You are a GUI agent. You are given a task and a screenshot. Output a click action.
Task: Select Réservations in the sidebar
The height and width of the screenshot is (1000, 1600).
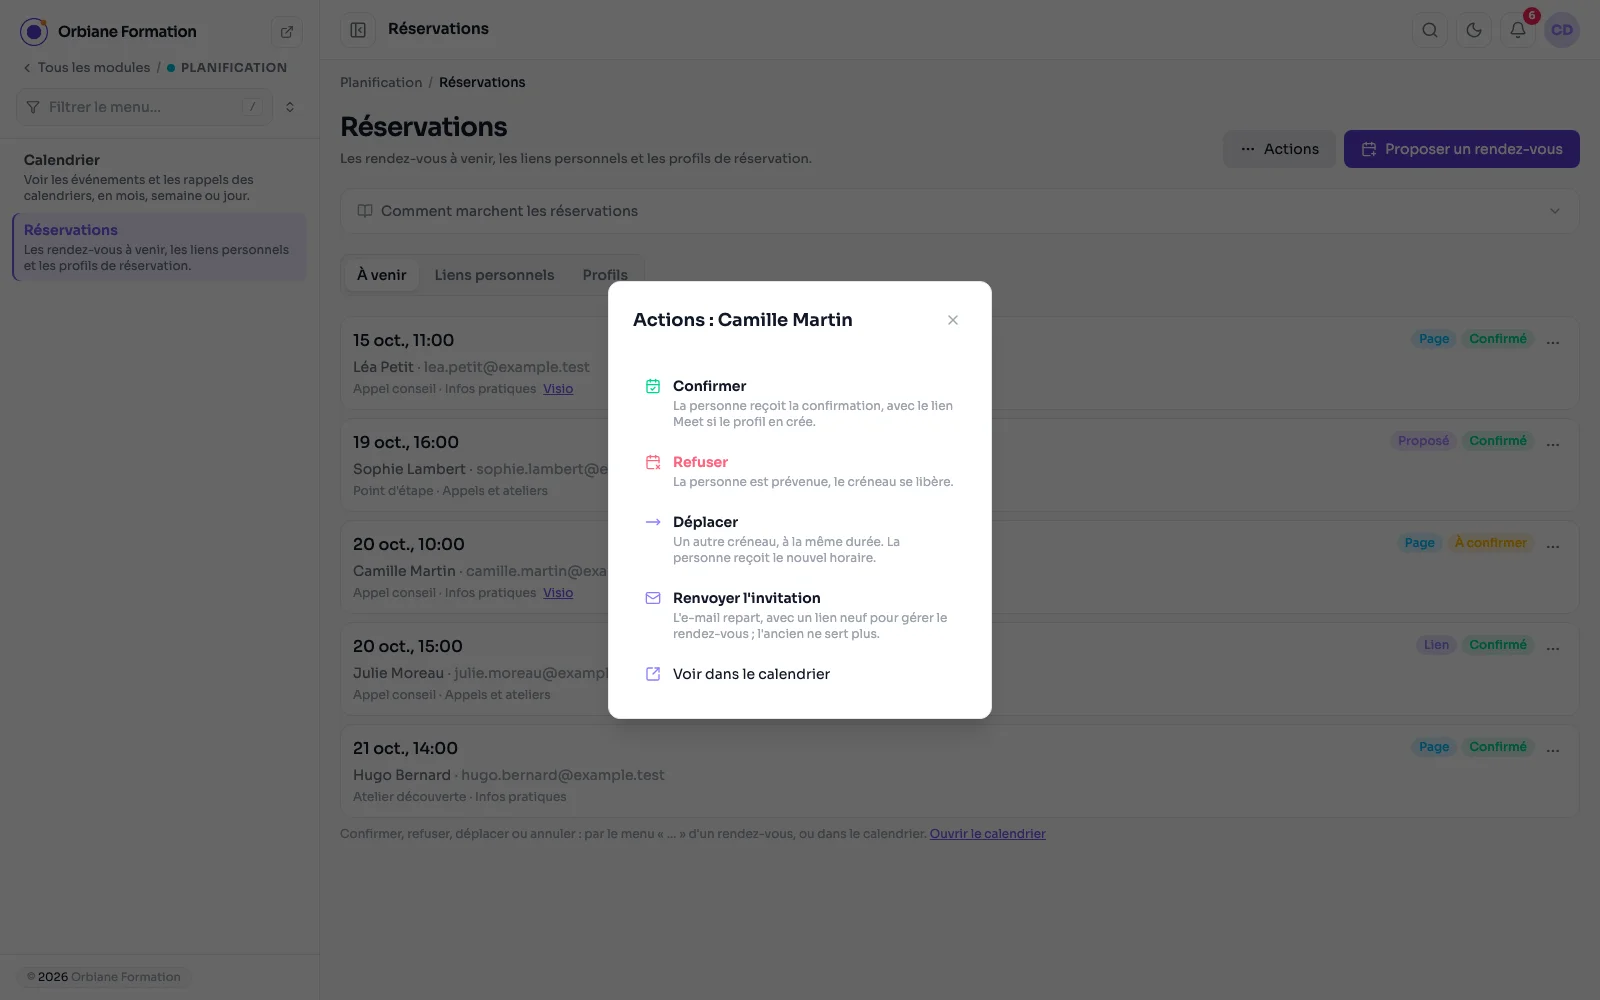[x=160, y=247]
